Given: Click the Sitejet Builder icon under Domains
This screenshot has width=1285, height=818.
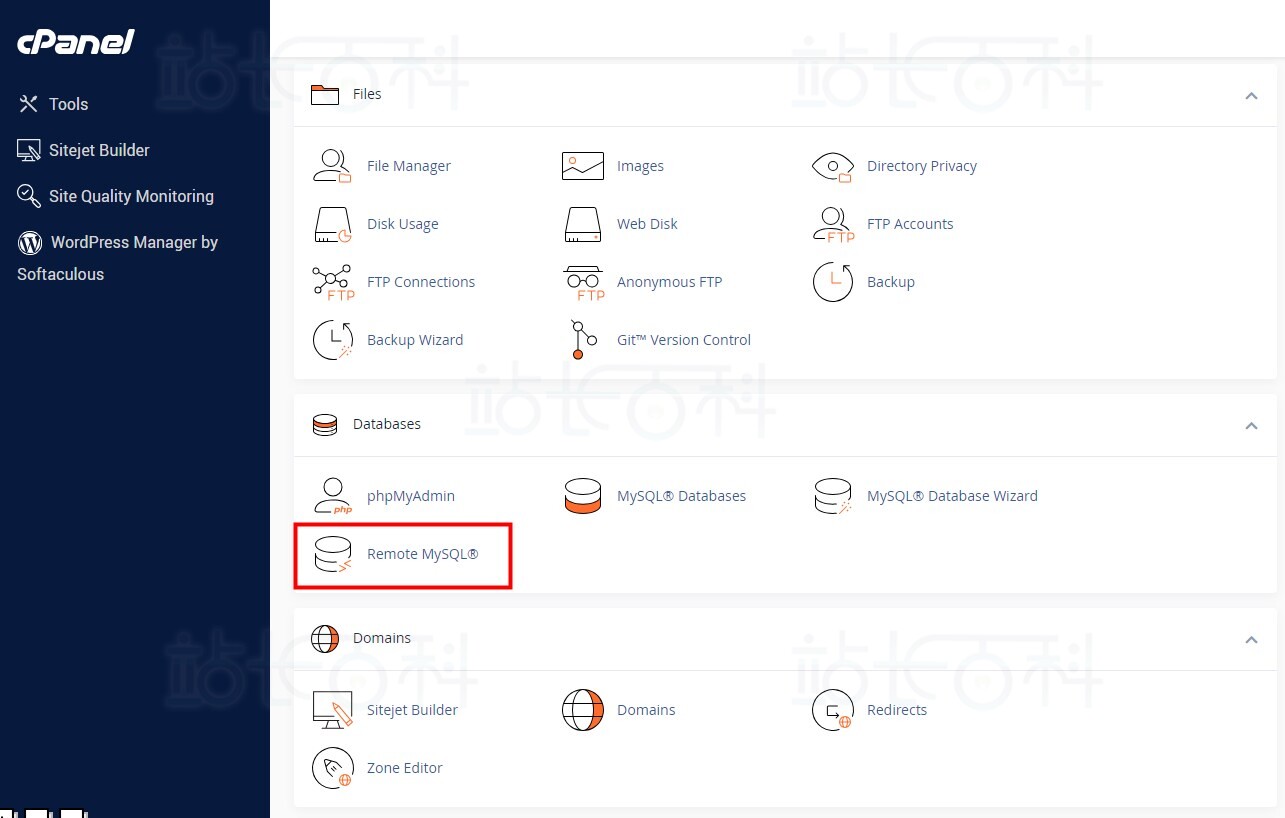Looking at the screenshot, I should [333, 710].
